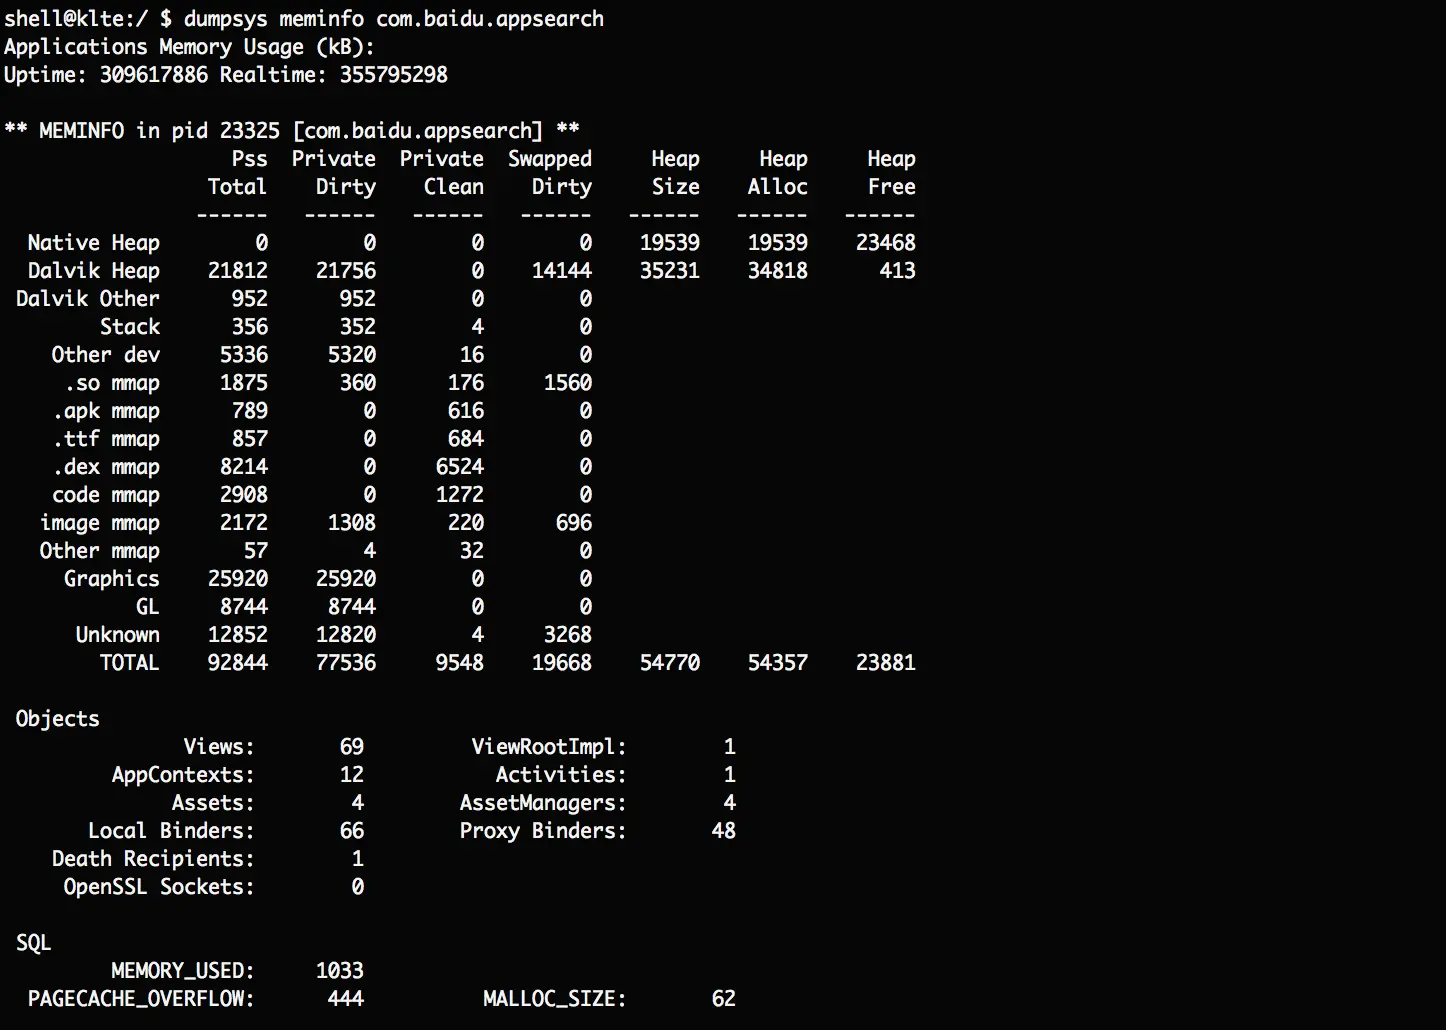
Task: Click .dex mmap Private Clean value 6524
Action: (460, 467)
